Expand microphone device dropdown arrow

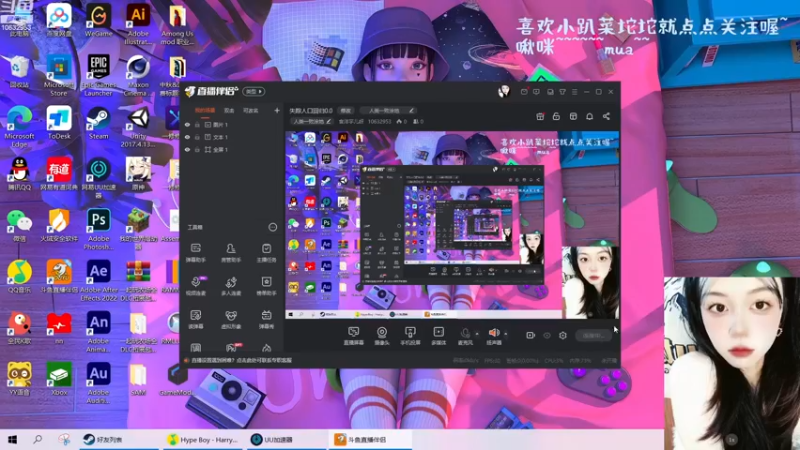pos(477,334)
